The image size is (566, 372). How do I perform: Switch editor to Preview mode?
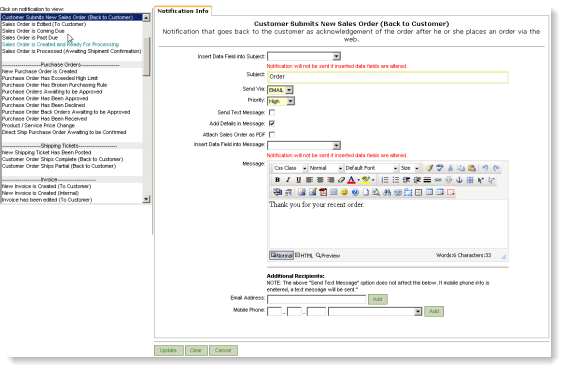coord(328,255)
